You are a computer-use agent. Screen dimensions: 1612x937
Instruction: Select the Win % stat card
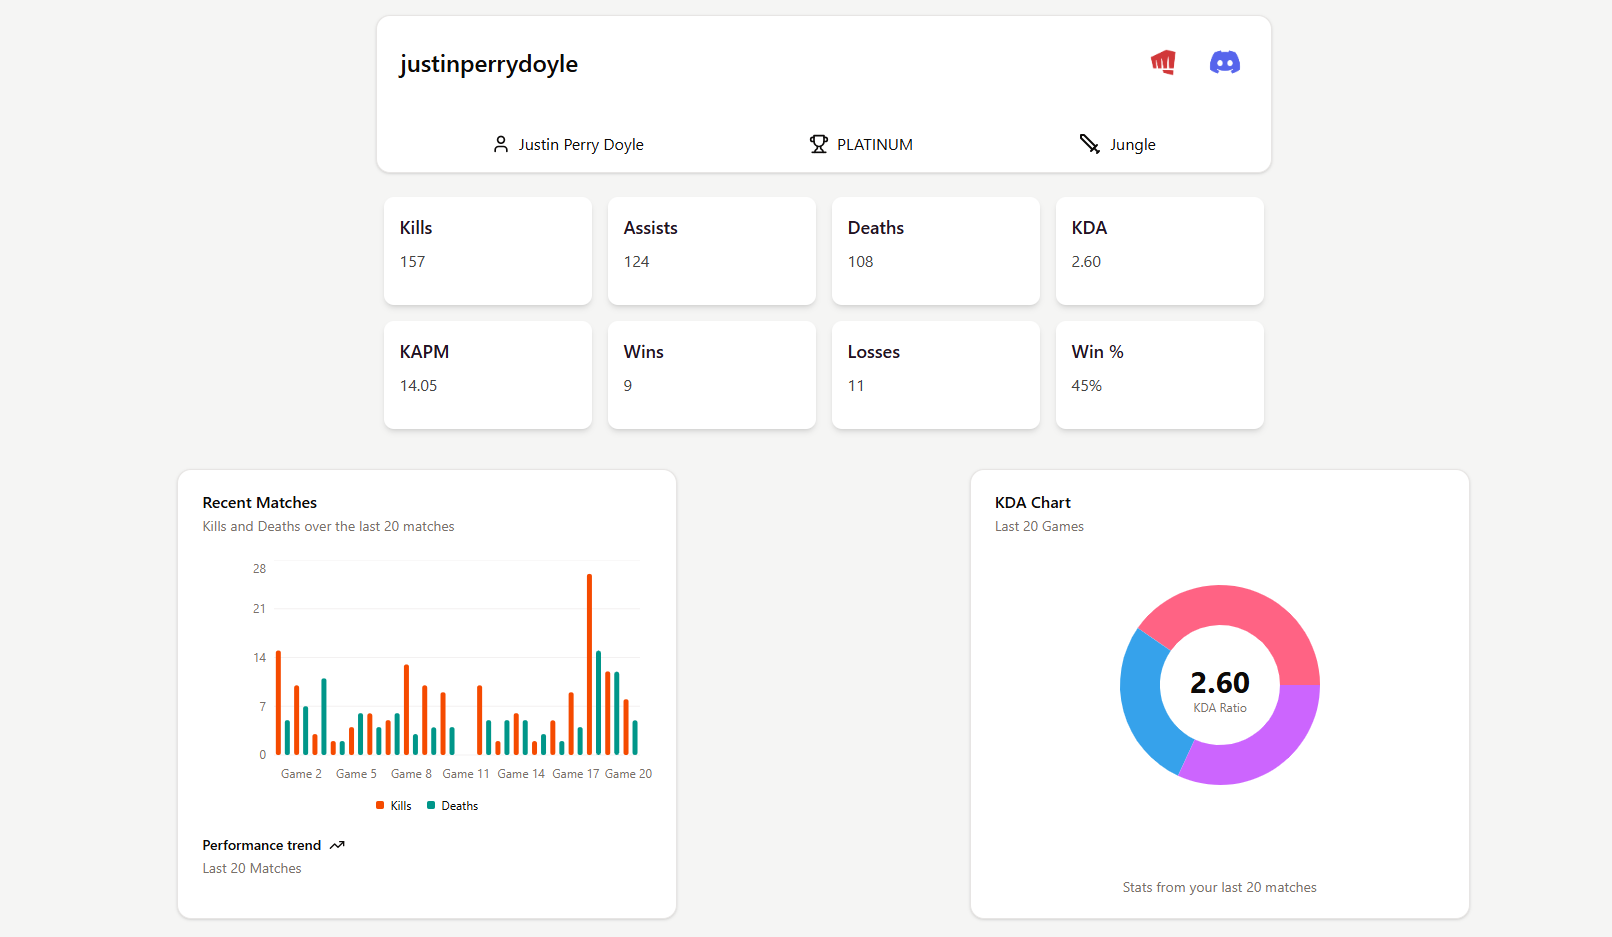[x=1159, y=375]
